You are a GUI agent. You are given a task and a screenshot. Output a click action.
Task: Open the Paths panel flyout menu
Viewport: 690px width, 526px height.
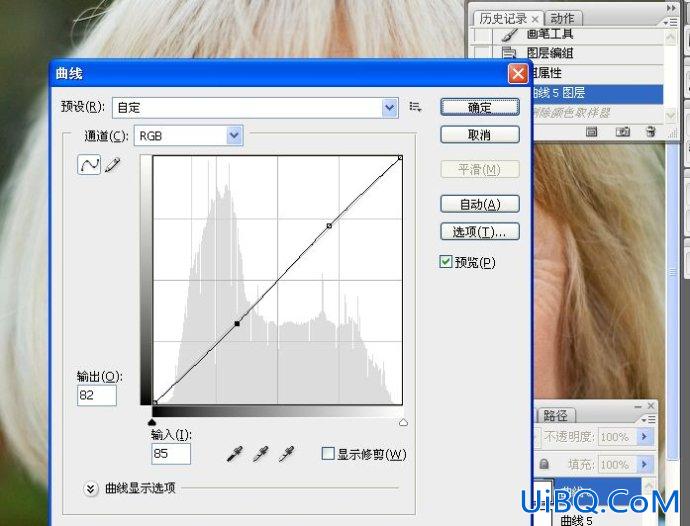(649, 419)
